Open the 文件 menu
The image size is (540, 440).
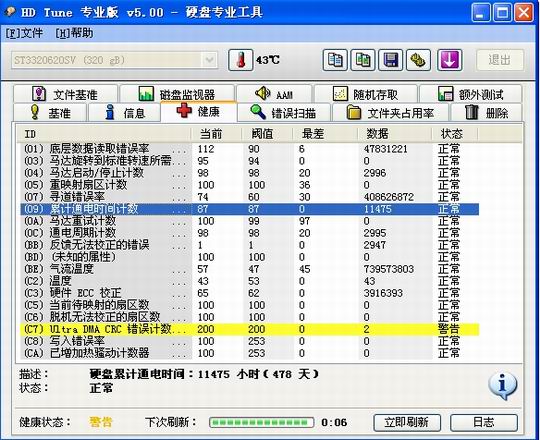point(24,33)
